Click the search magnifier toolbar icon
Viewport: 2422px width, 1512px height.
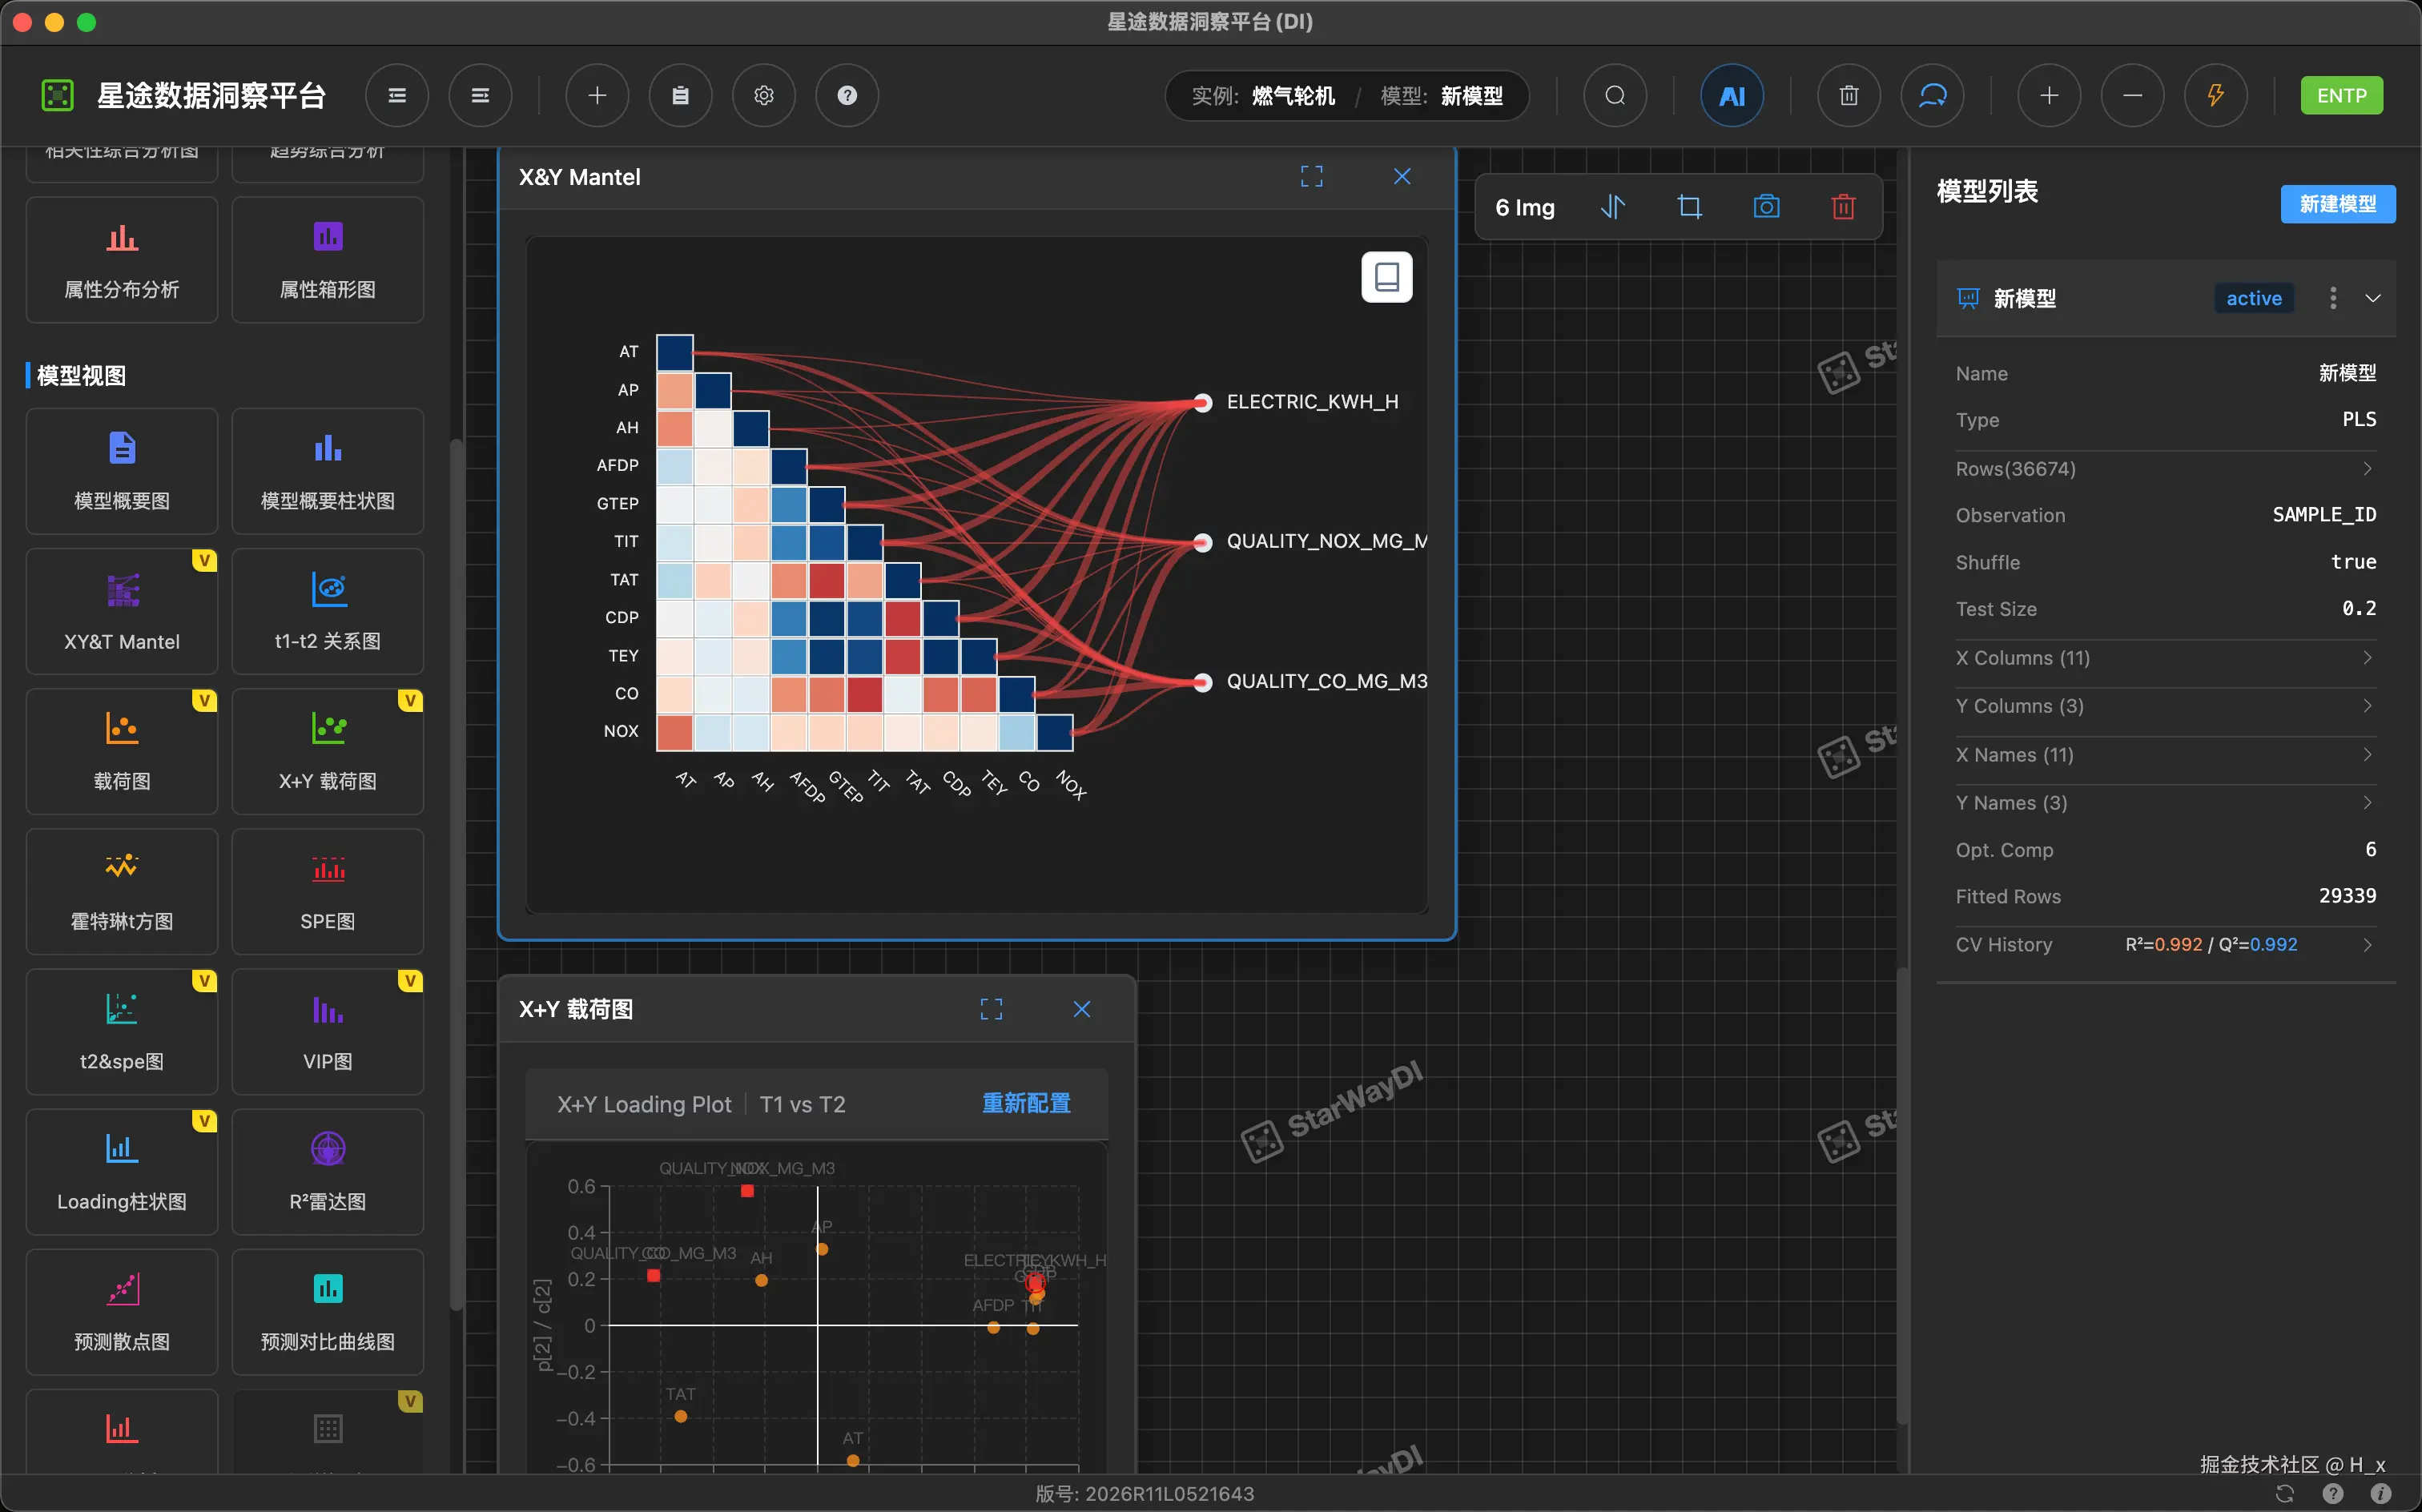pos(1614,96)
